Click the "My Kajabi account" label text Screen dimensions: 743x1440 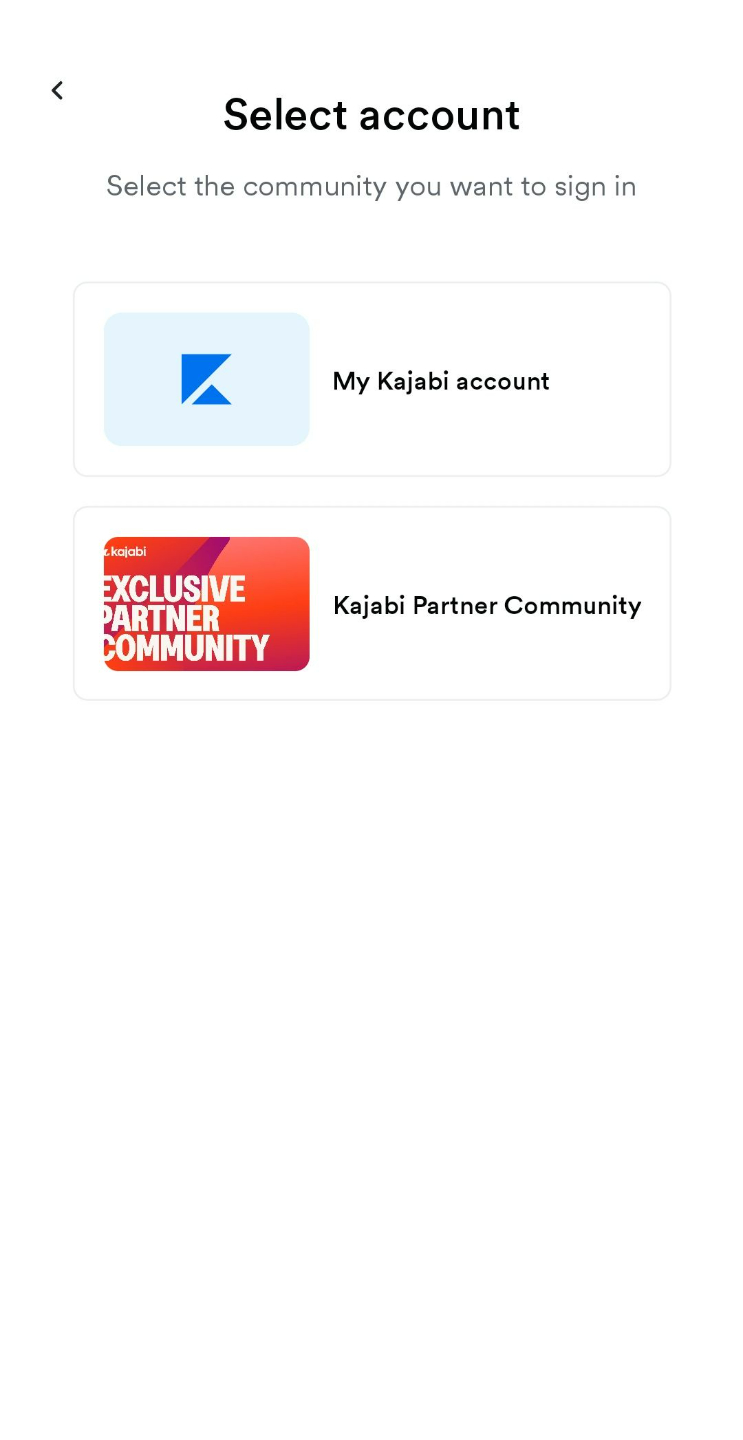441,381
